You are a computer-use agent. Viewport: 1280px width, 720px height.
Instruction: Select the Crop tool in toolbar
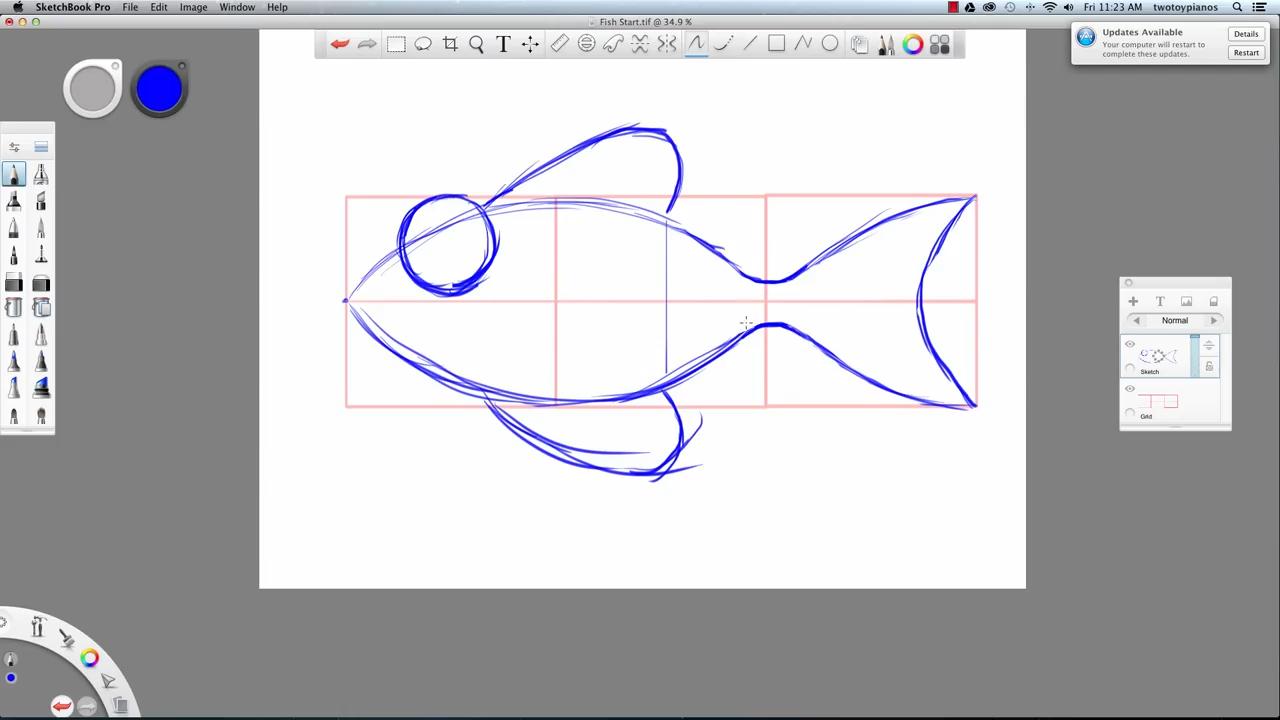point(450,44)
